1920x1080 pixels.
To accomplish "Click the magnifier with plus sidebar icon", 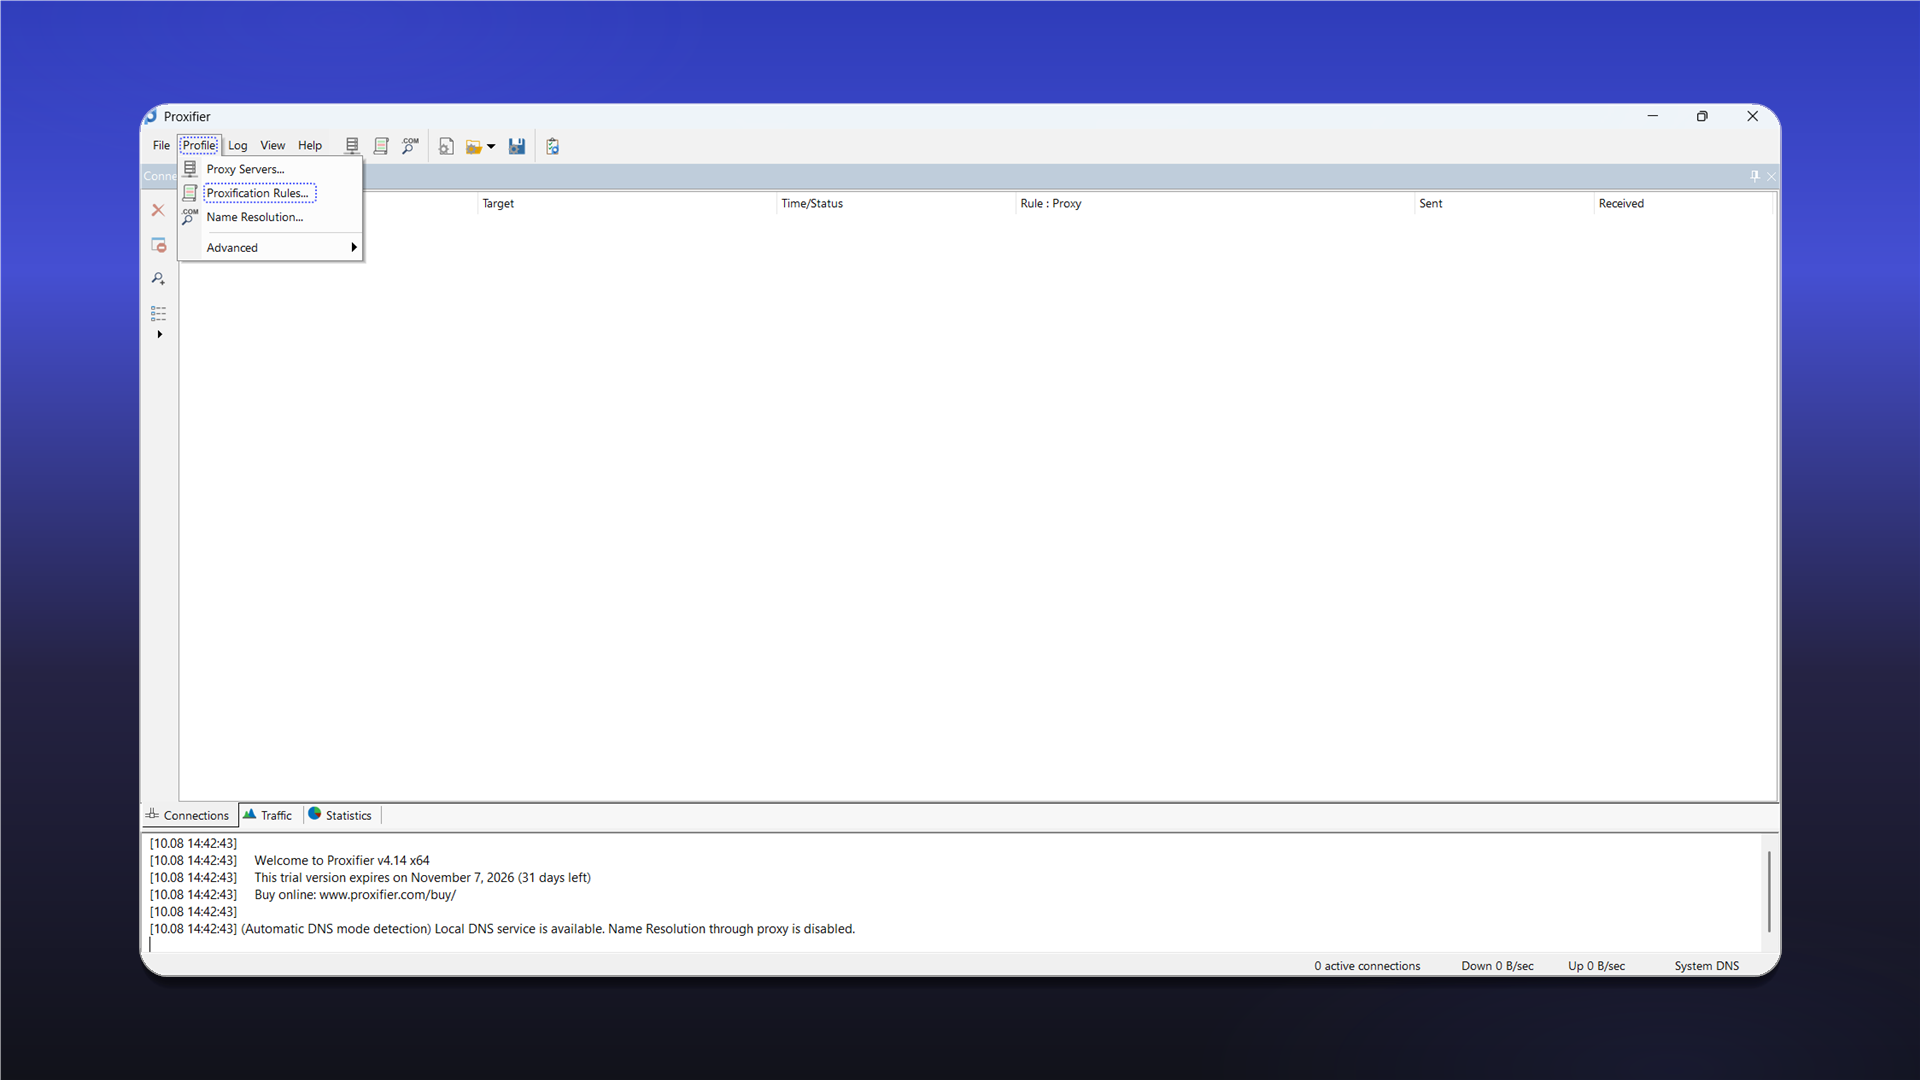I will coord(158,279).
